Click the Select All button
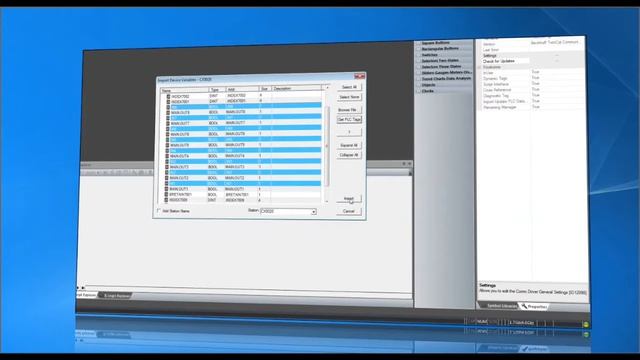Viewport: 640px width, 360px height. coord(349,87)
